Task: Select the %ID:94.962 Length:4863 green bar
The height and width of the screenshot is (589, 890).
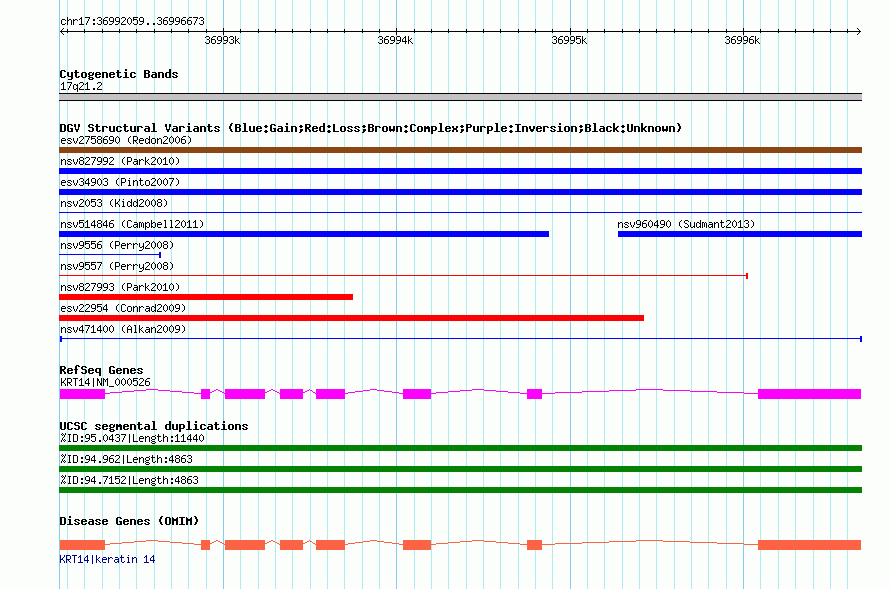Action: pos(460,469)
